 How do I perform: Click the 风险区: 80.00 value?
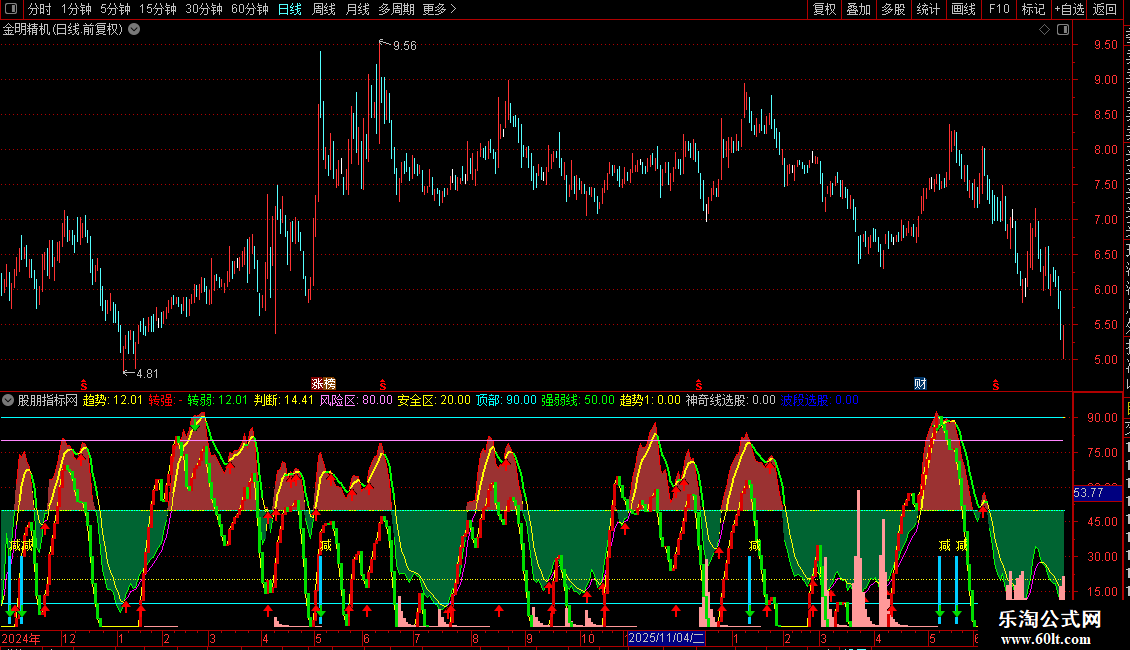click(356, 400)
